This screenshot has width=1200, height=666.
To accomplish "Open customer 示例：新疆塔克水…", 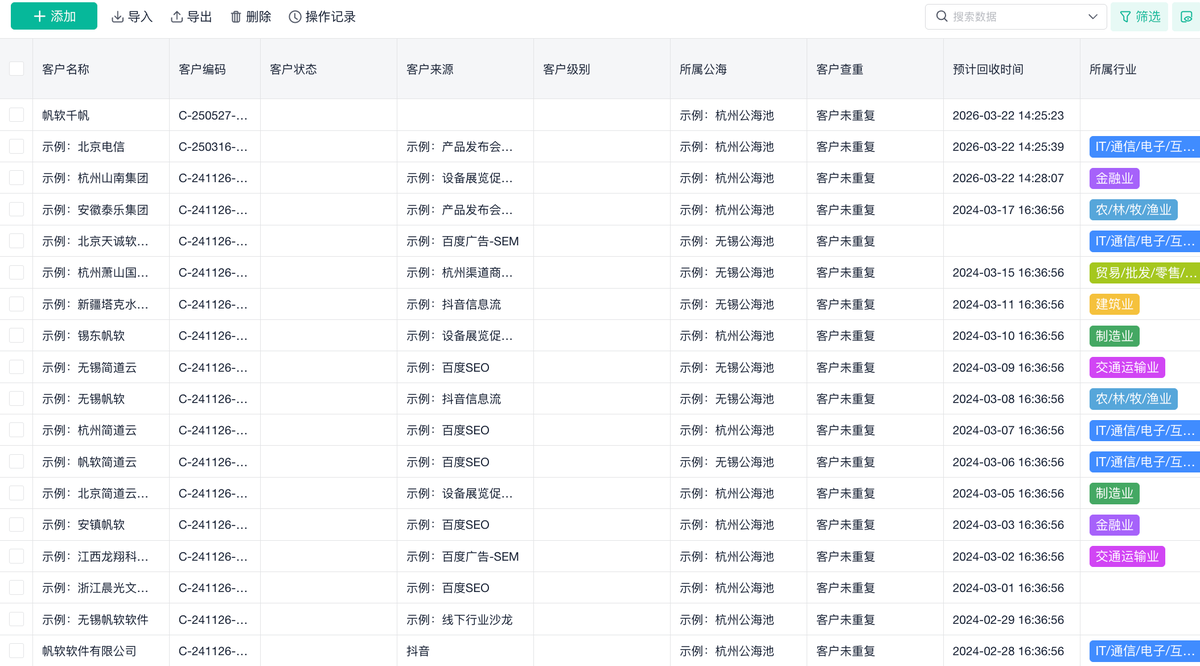I will point(95,304).
